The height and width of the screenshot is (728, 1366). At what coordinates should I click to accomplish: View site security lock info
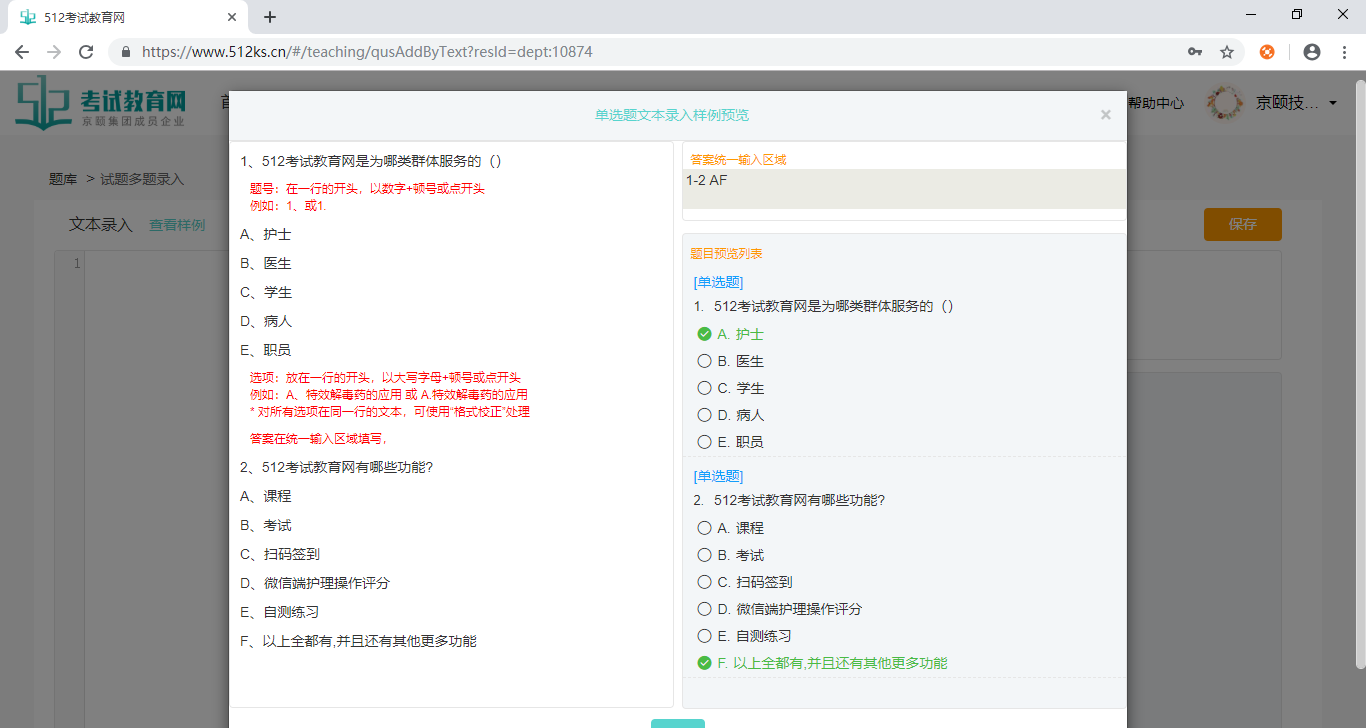click(x=126, y=52)
